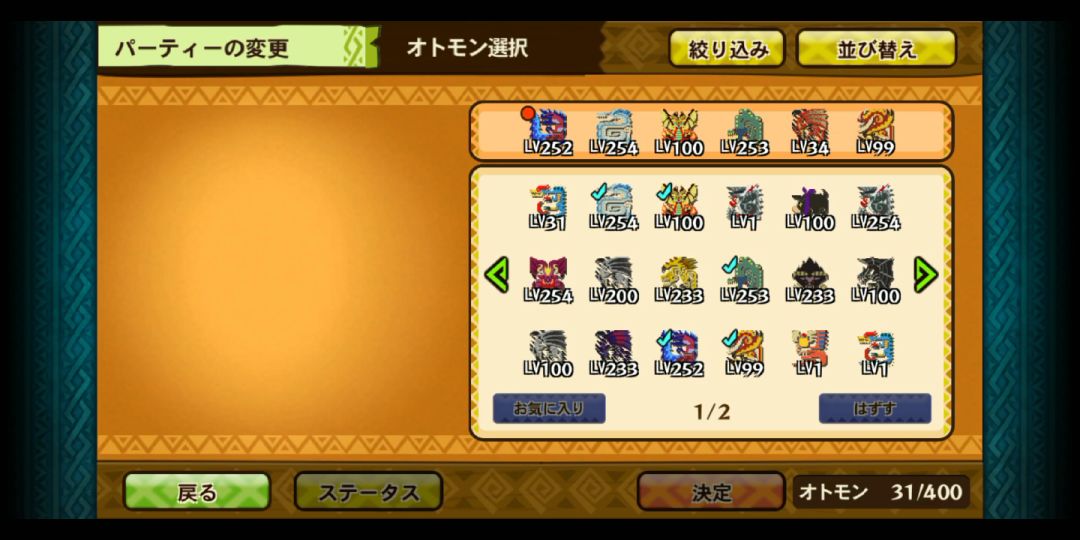Open the 絞り込み filter options
1080x540 pixels.
click(x=727, y=48)
